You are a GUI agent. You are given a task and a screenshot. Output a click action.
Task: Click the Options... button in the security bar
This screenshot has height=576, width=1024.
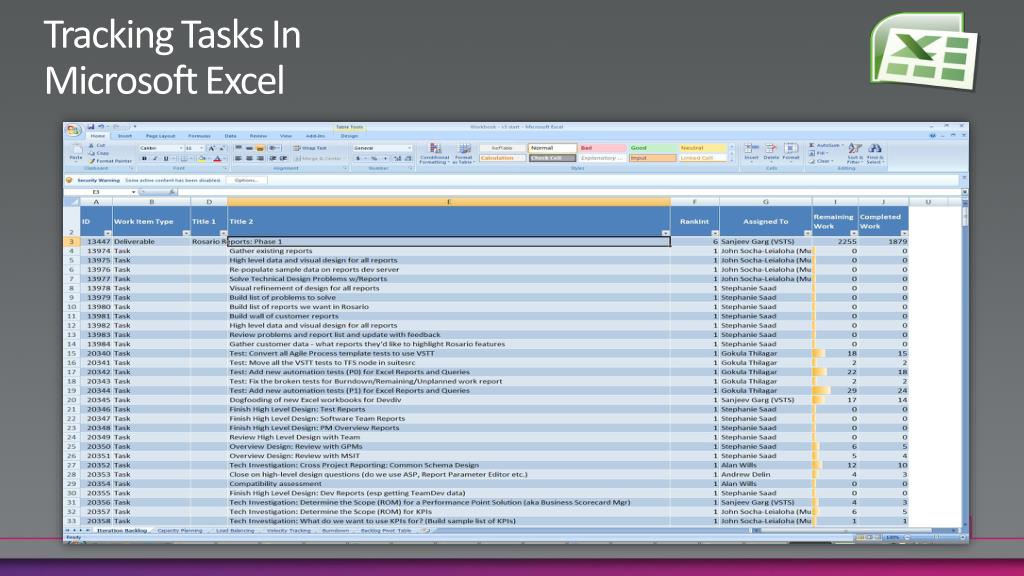246,180
